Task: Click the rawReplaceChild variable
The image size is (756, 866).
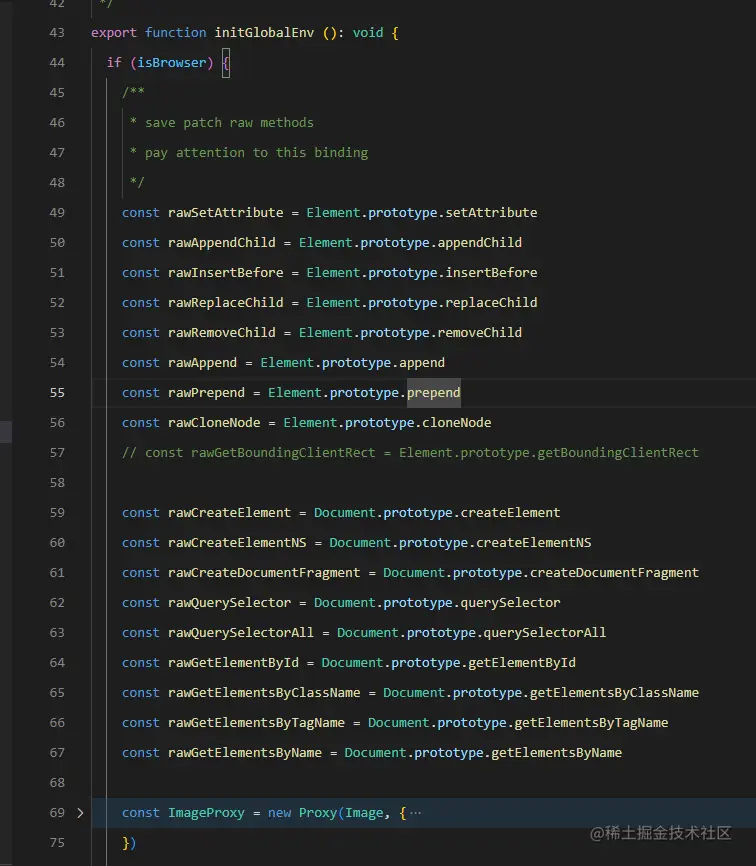Action: [x=225, y=303]
